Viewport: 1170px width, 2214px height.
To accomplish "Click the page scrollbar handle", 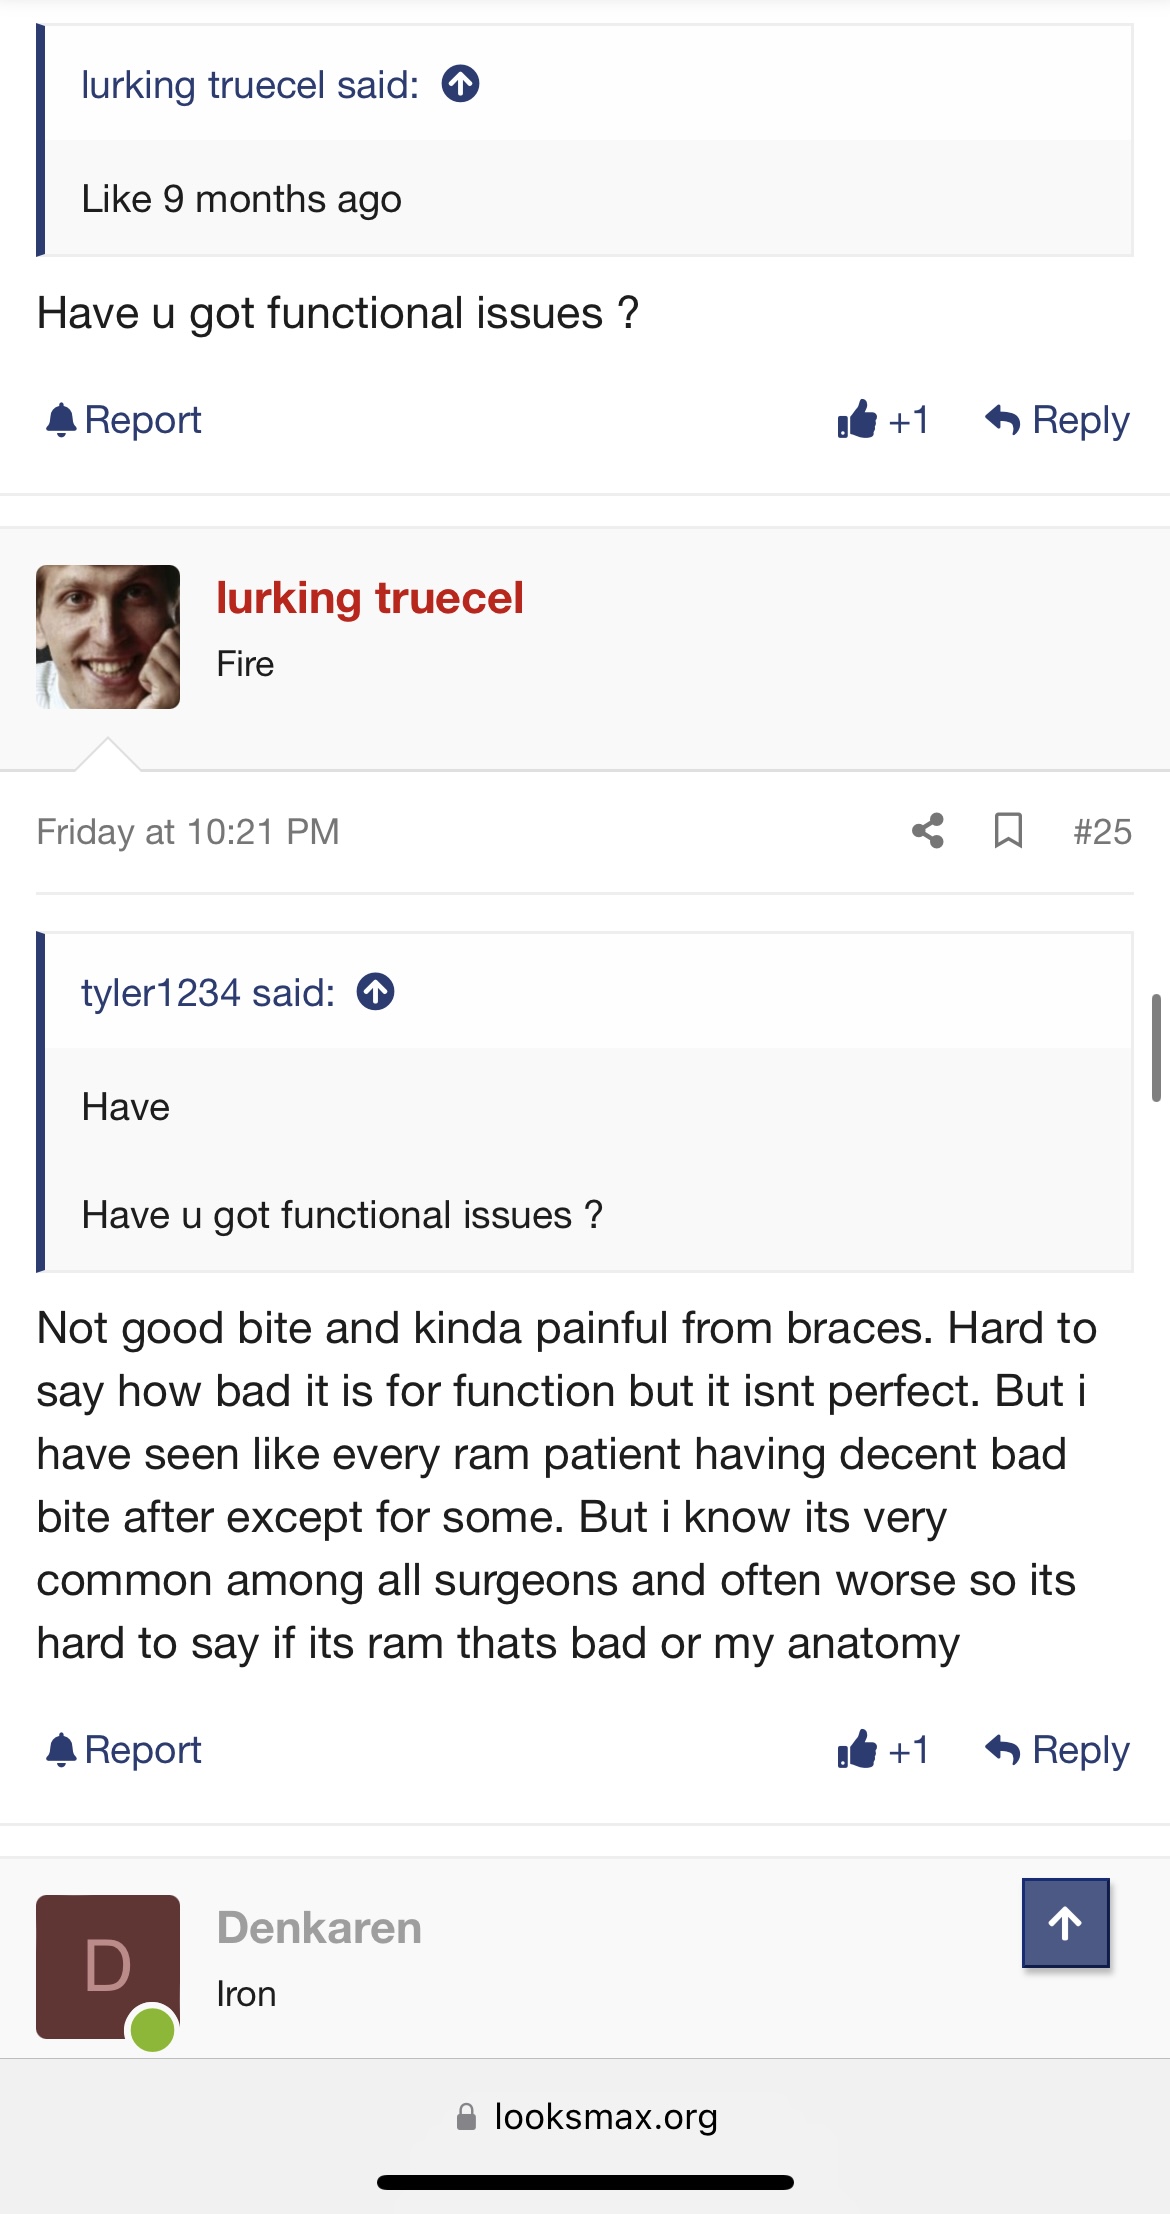I will [x=1156, y=1047].
